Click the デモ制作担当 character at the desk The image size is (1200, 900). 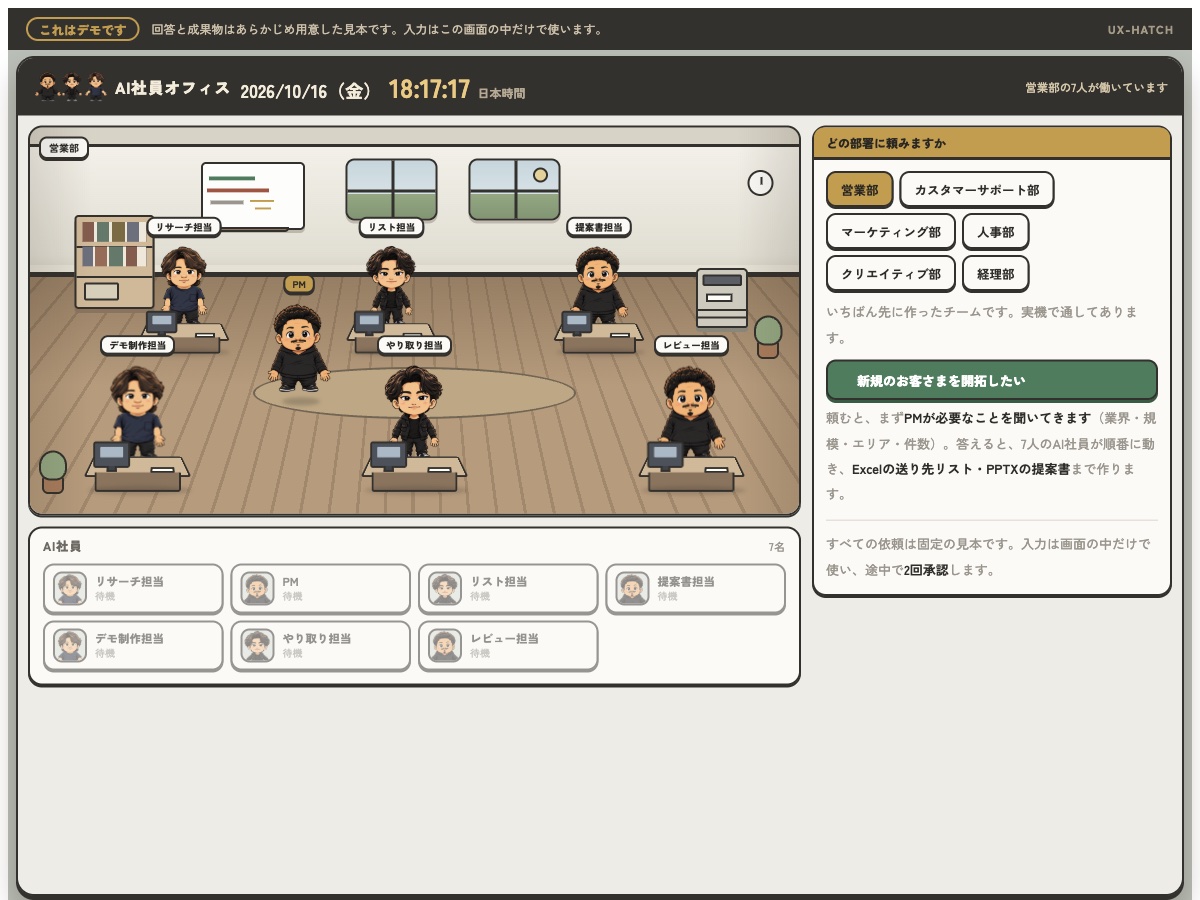pos(136,411)
